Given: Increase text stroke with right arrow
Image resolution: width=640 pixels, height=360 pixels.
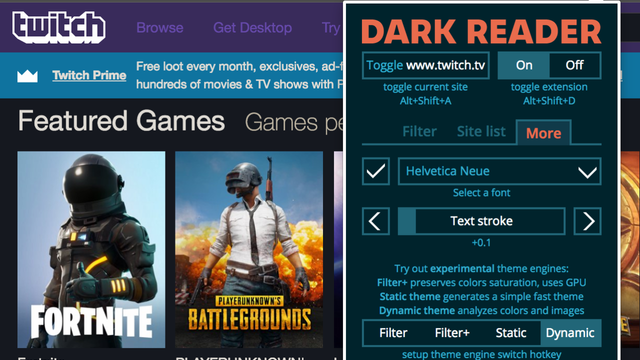Looking at the screenshot, I should [587, 221].
